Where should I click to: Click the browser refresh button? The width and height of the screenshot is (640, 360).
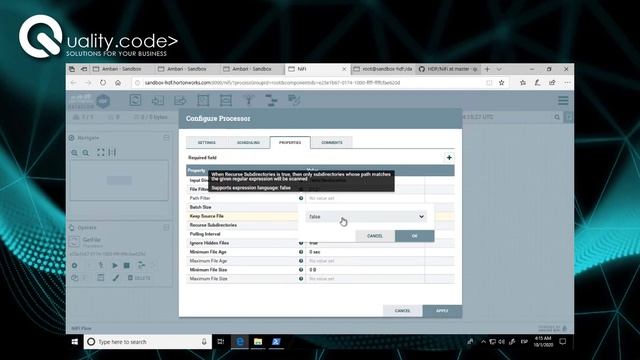pyautogui.click(x=103, y=83)
